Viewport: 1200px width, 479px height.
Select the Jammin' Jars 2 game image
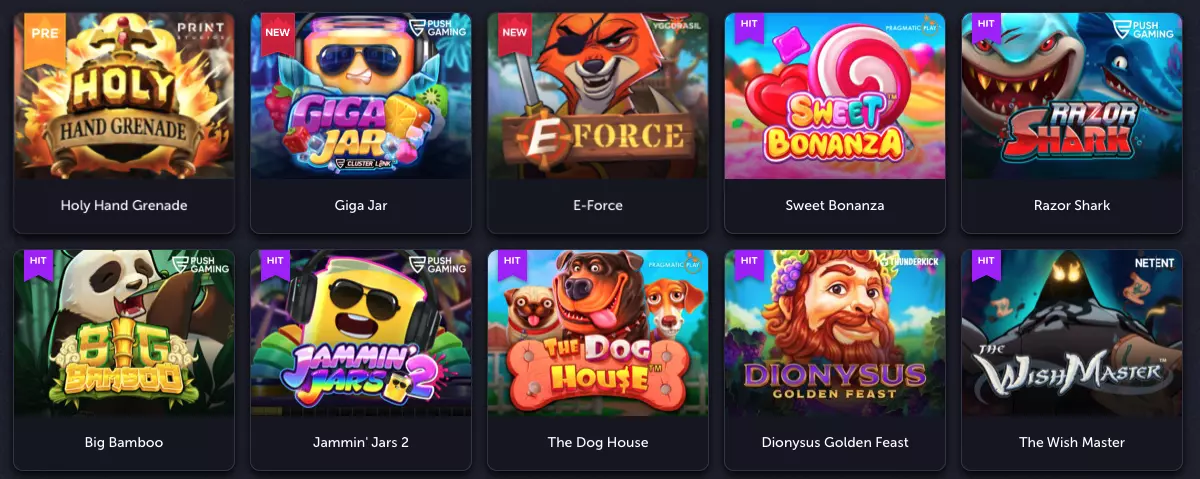click(x=361, y=333)
